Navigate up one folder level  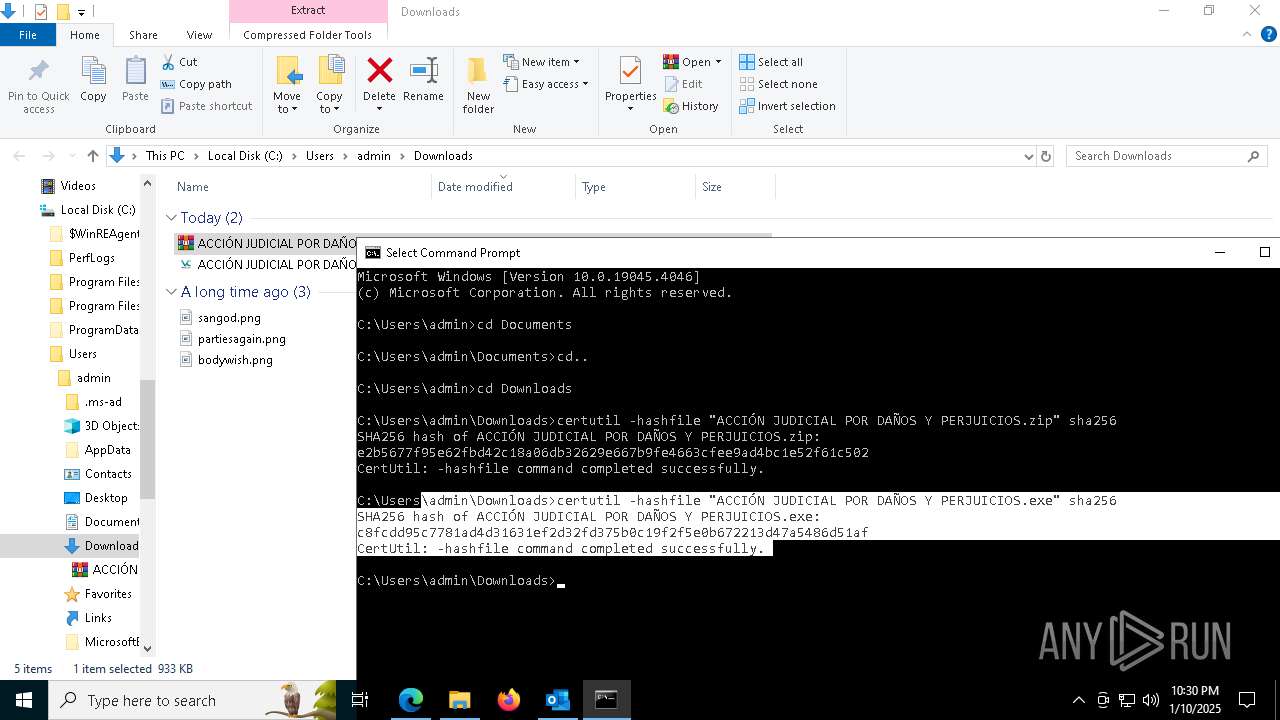click(93, 156)
